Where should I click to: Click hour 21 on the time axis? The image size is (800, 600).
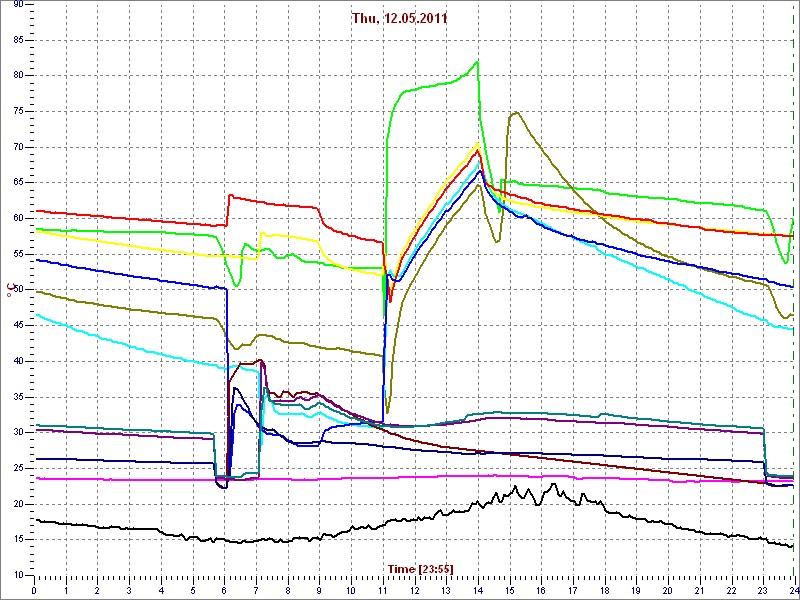[698, 590]
